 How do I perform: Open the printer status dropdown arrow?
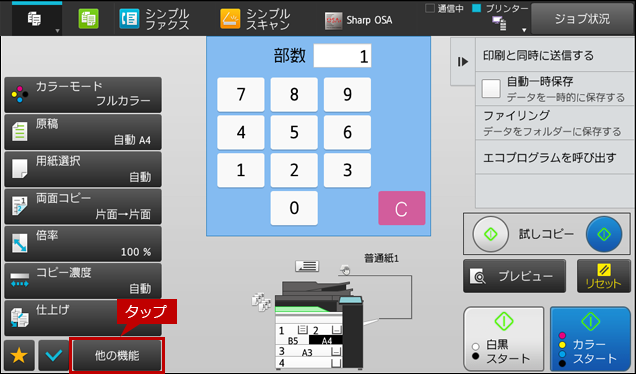(524, 30)
